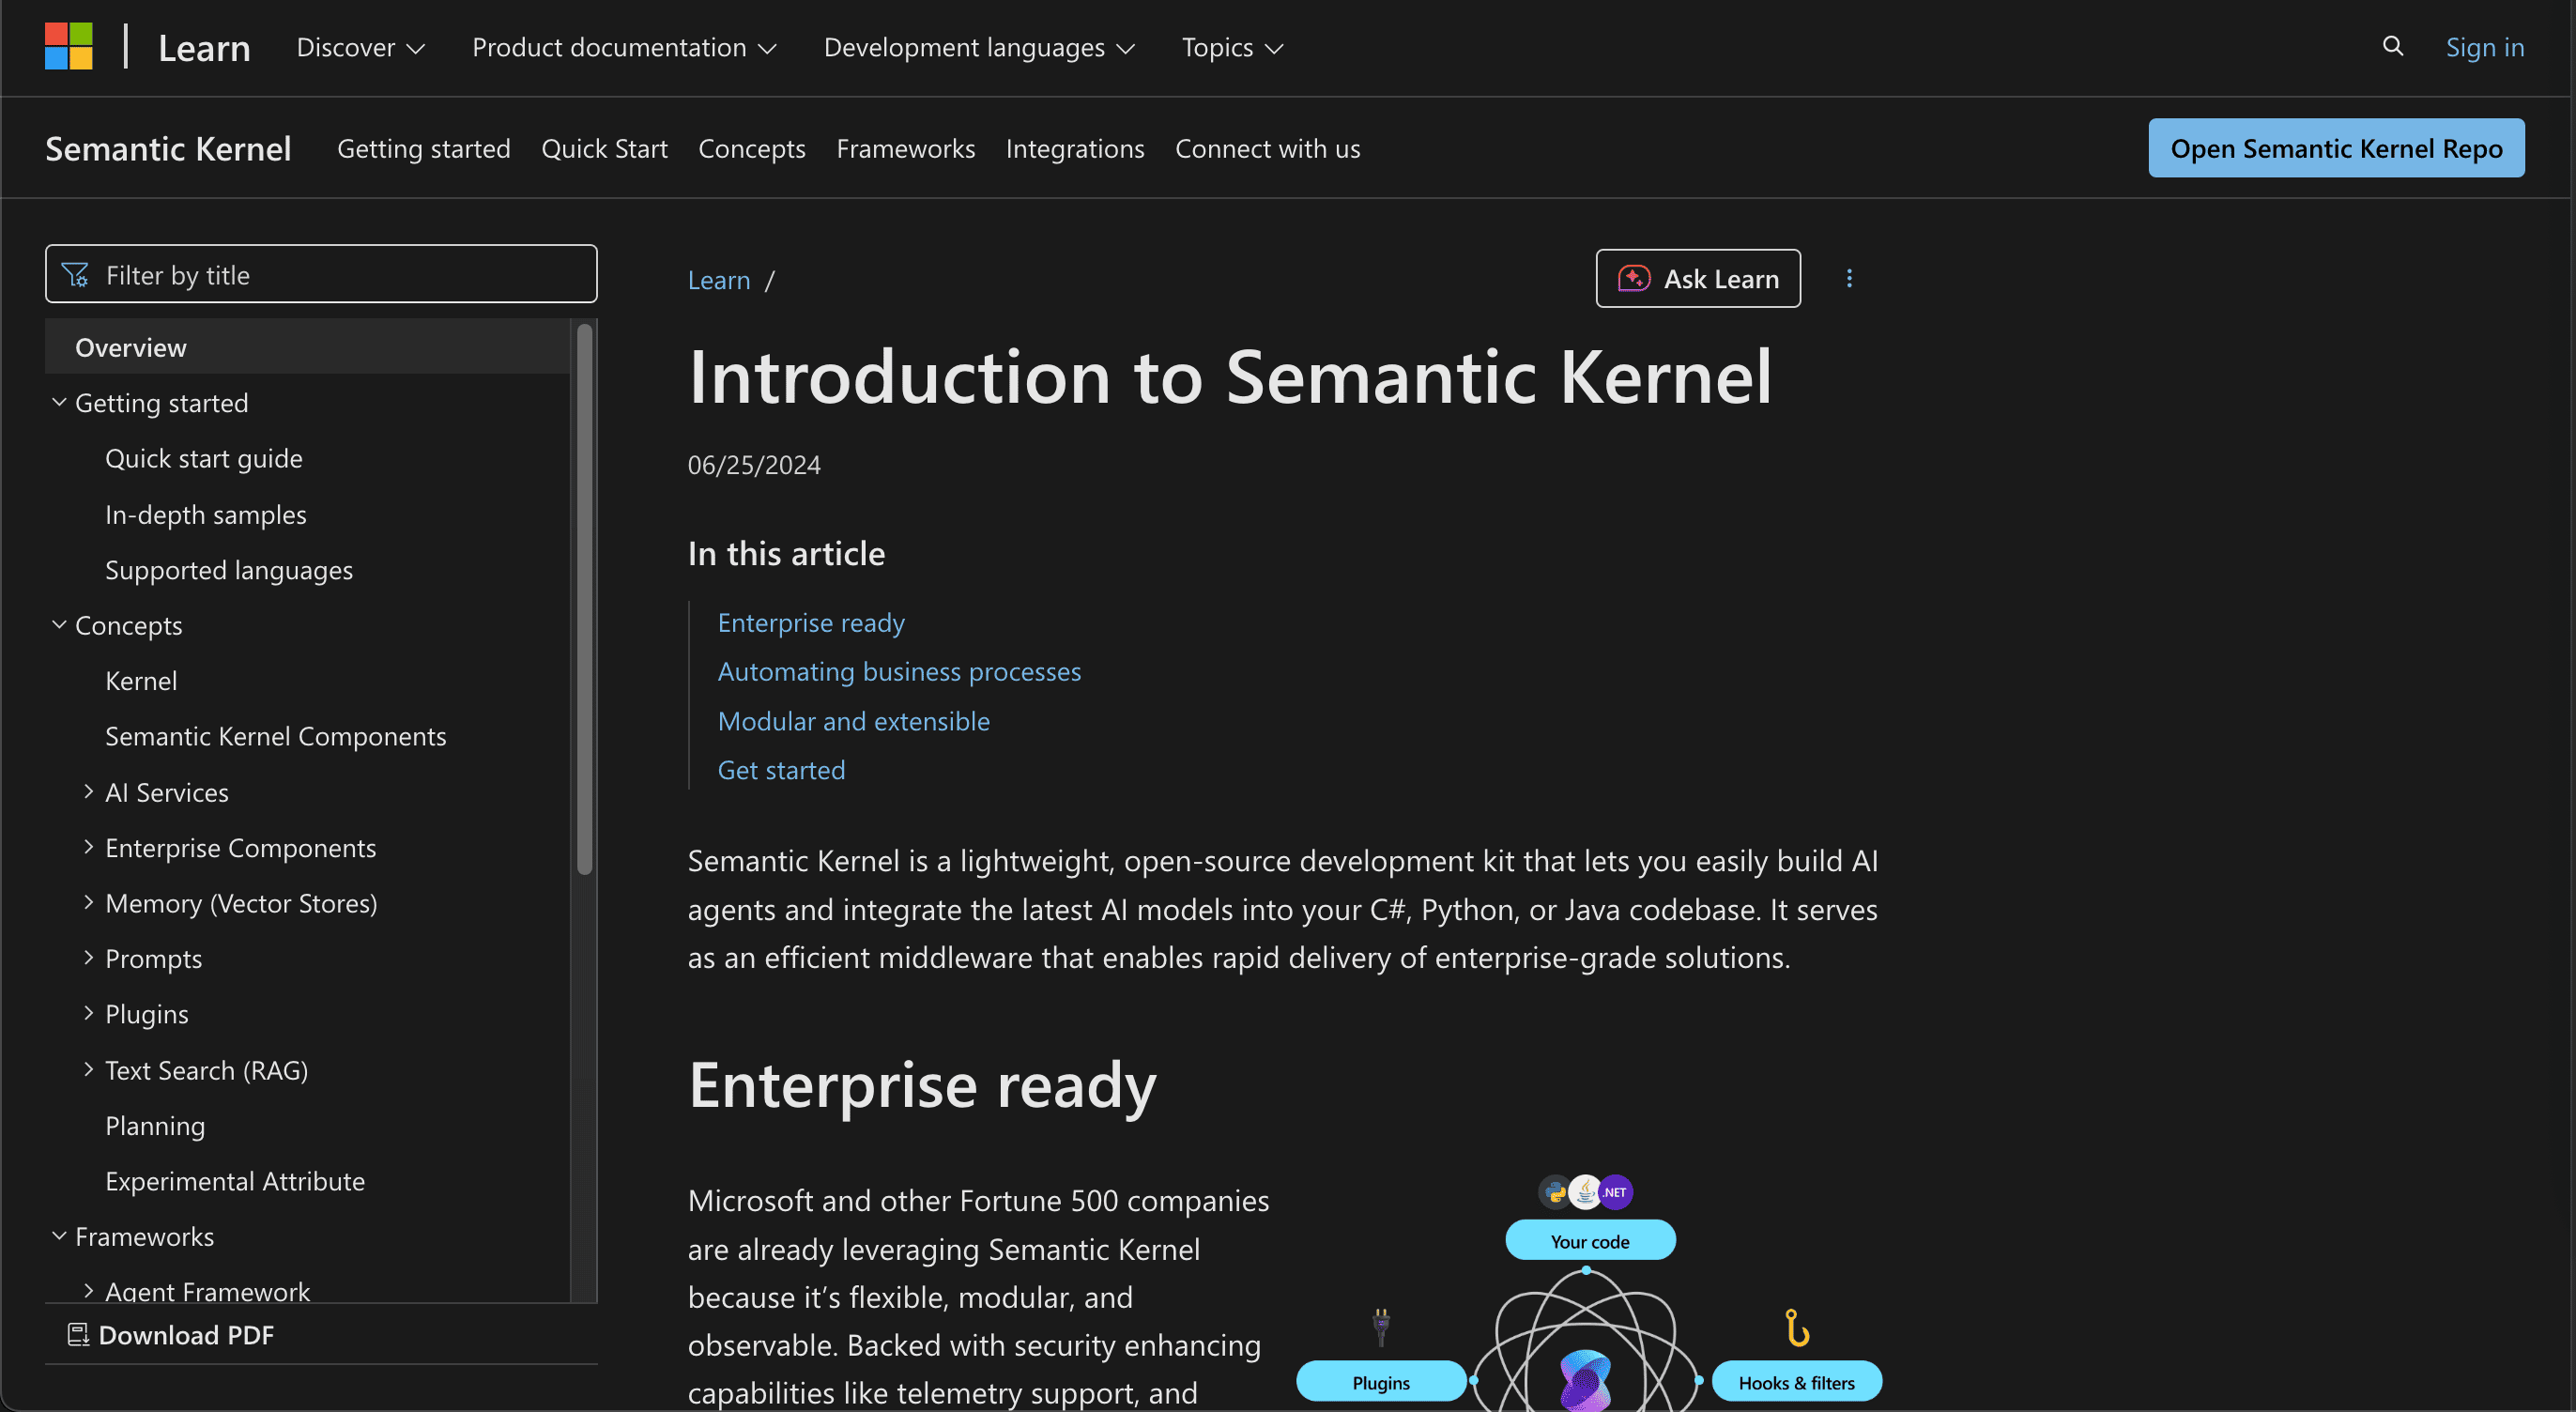Screen dimensions: 2576x1412
Task: Open Experimental Attribute in sidebar
Action: coord(235,1180)
